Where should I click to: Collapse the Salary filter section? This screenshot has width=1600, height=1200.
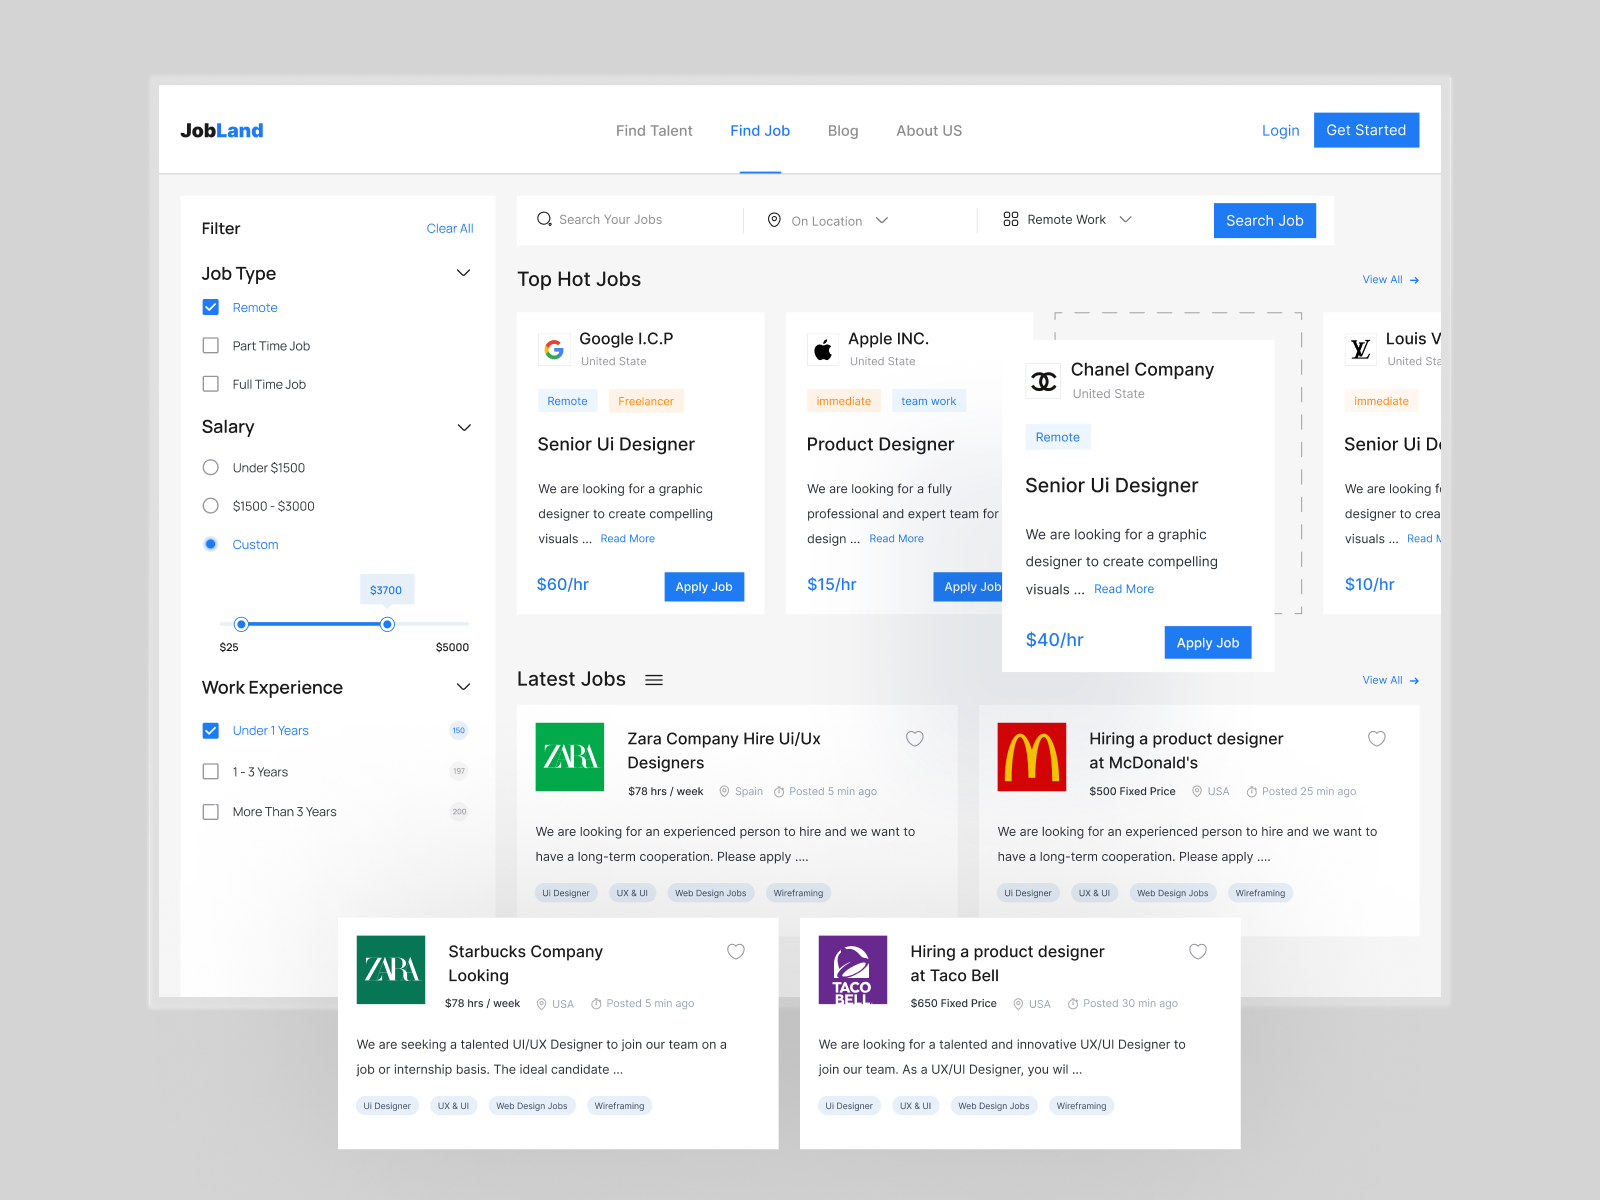point(464,427)
